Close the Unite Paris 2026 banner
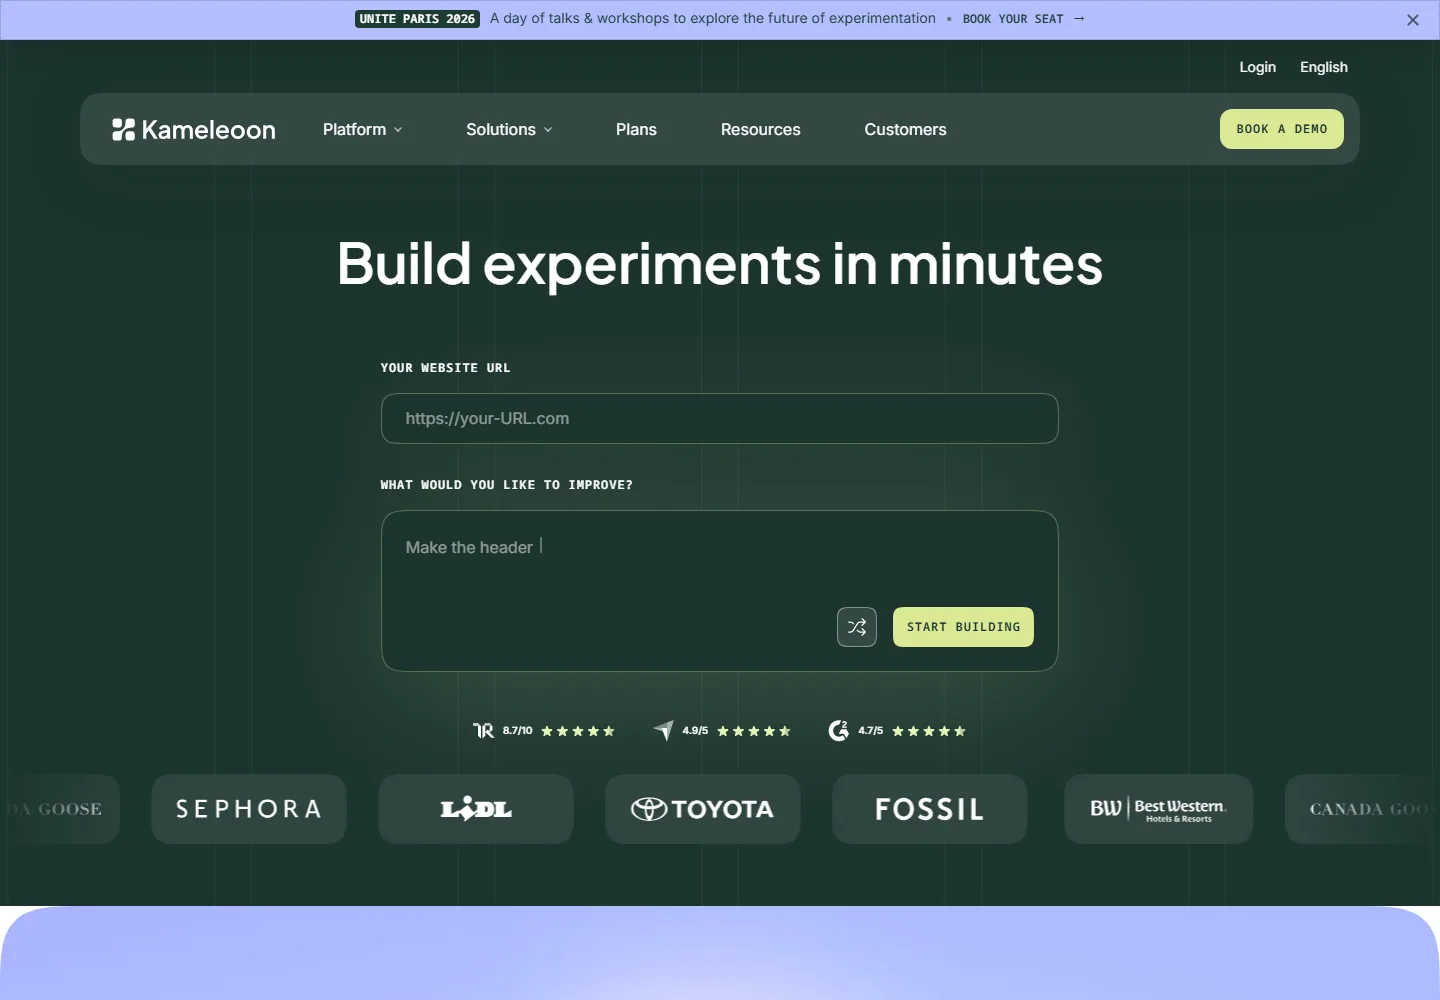Screen dimensions: 1440x1000 (1413, 20)
